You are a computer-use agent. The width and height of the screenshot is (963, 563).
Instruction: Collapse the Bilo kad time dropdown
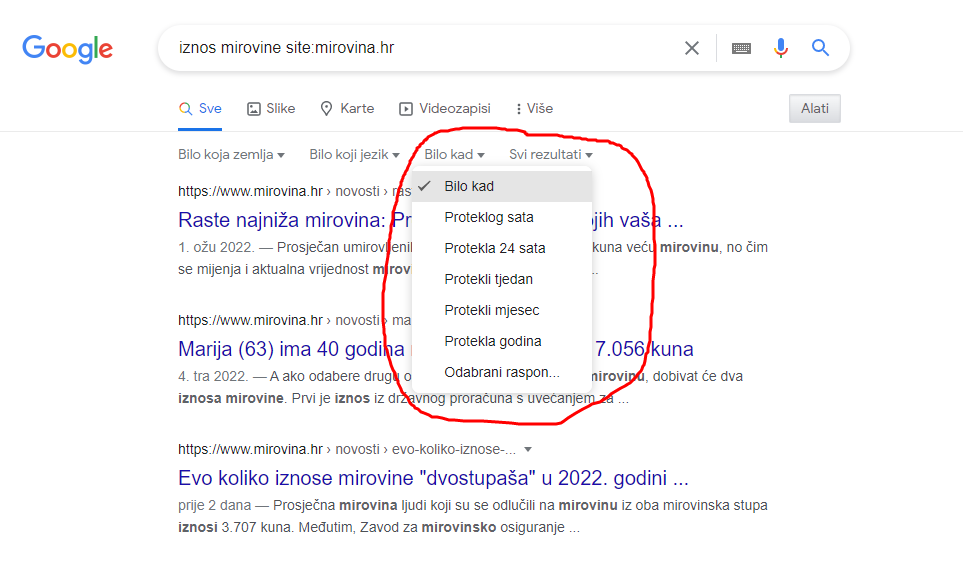pos(454,155)
